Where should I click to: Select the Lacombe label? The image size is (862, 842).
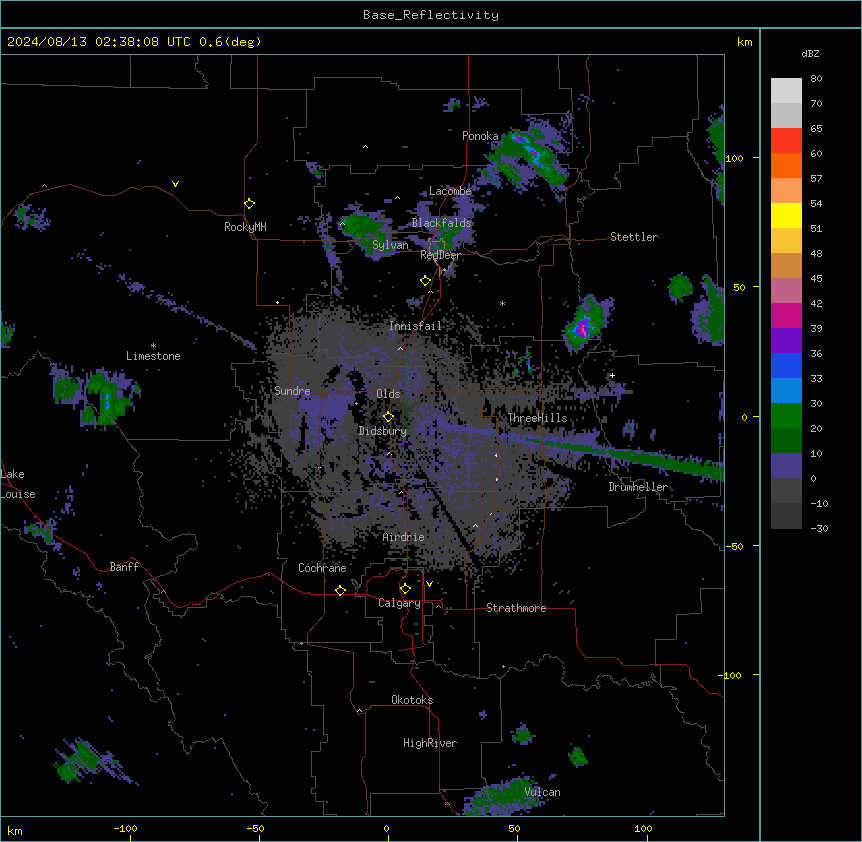[450, 191]
